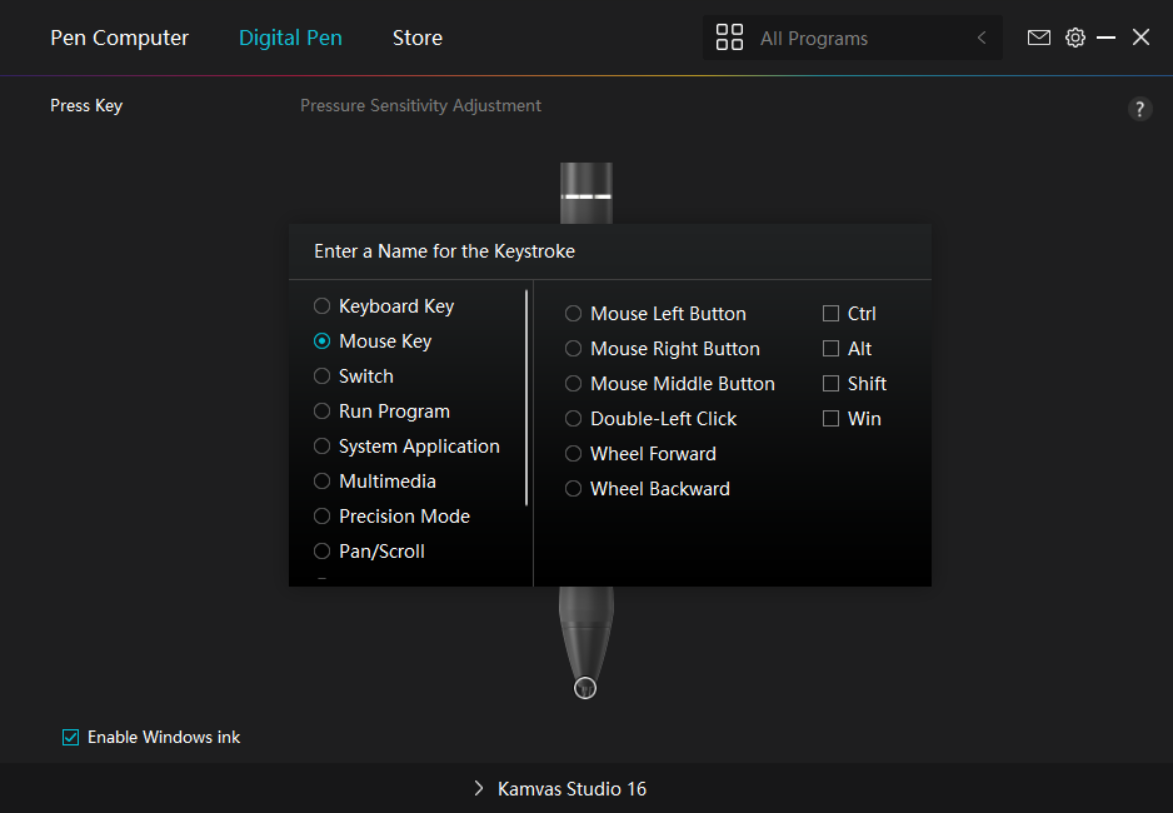Open Pressure Sensitivity Adjustment section
The image size is (1173, 813).
420,106
